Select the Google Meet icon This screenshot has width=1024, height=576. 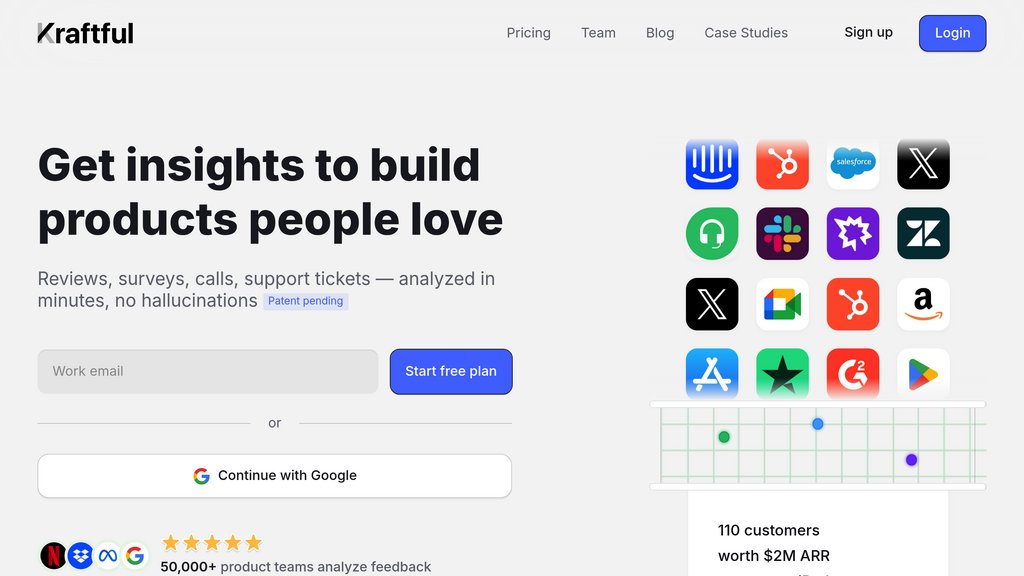point(782,304)
